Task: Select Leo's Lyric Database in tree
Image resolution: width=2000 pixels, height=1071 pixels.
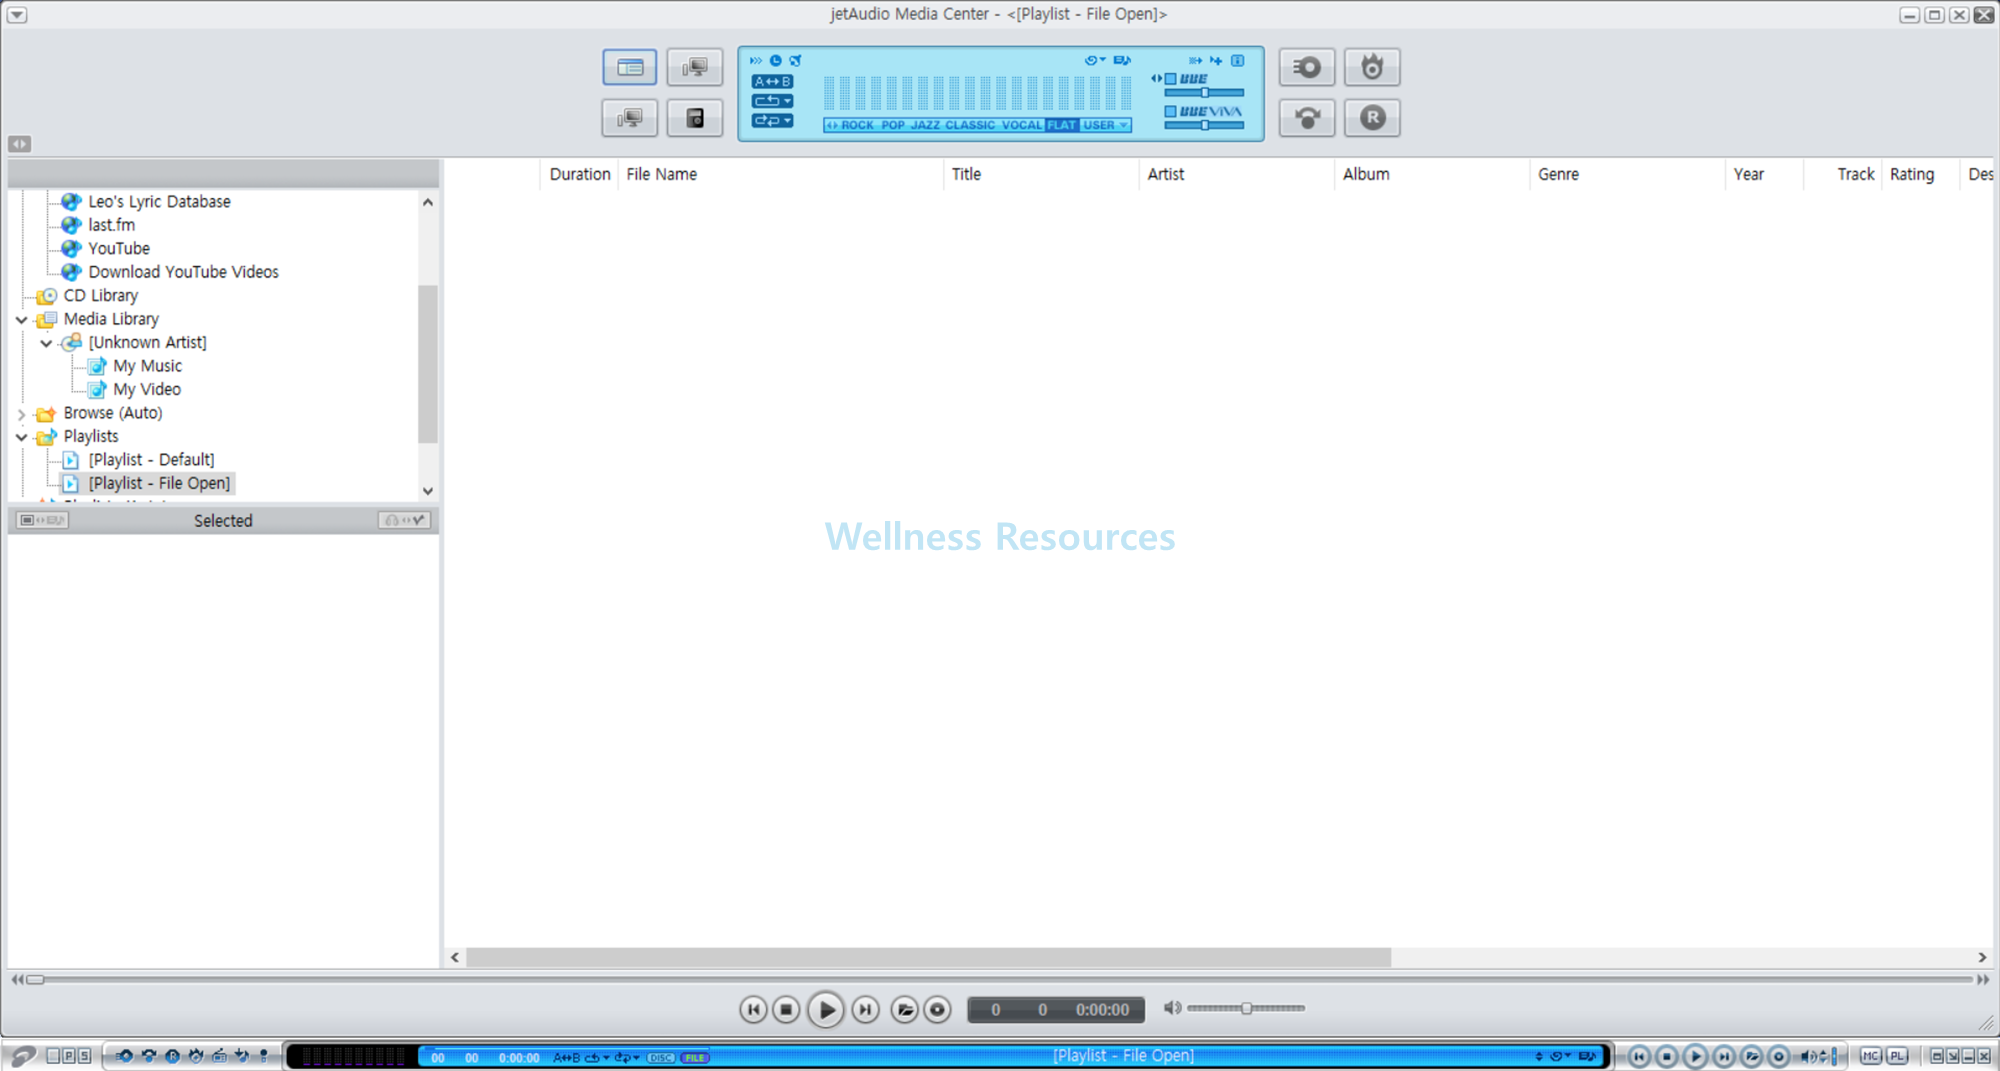Action: tap(159, 201)
